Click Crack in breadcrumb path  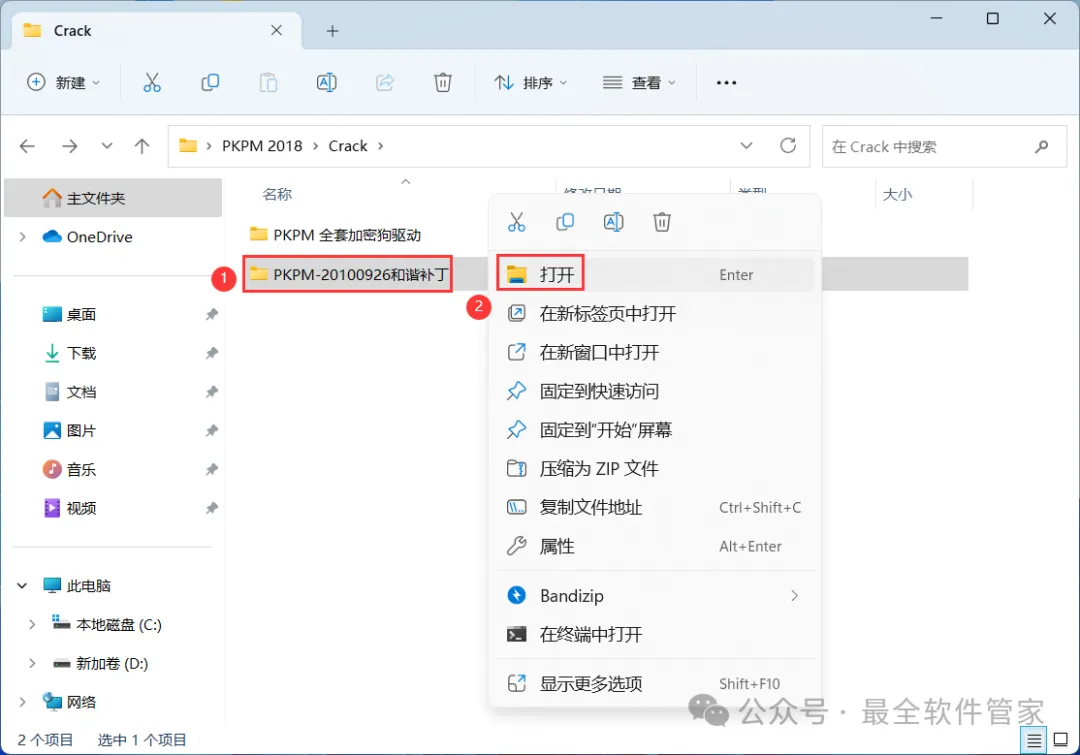[348, 146]
